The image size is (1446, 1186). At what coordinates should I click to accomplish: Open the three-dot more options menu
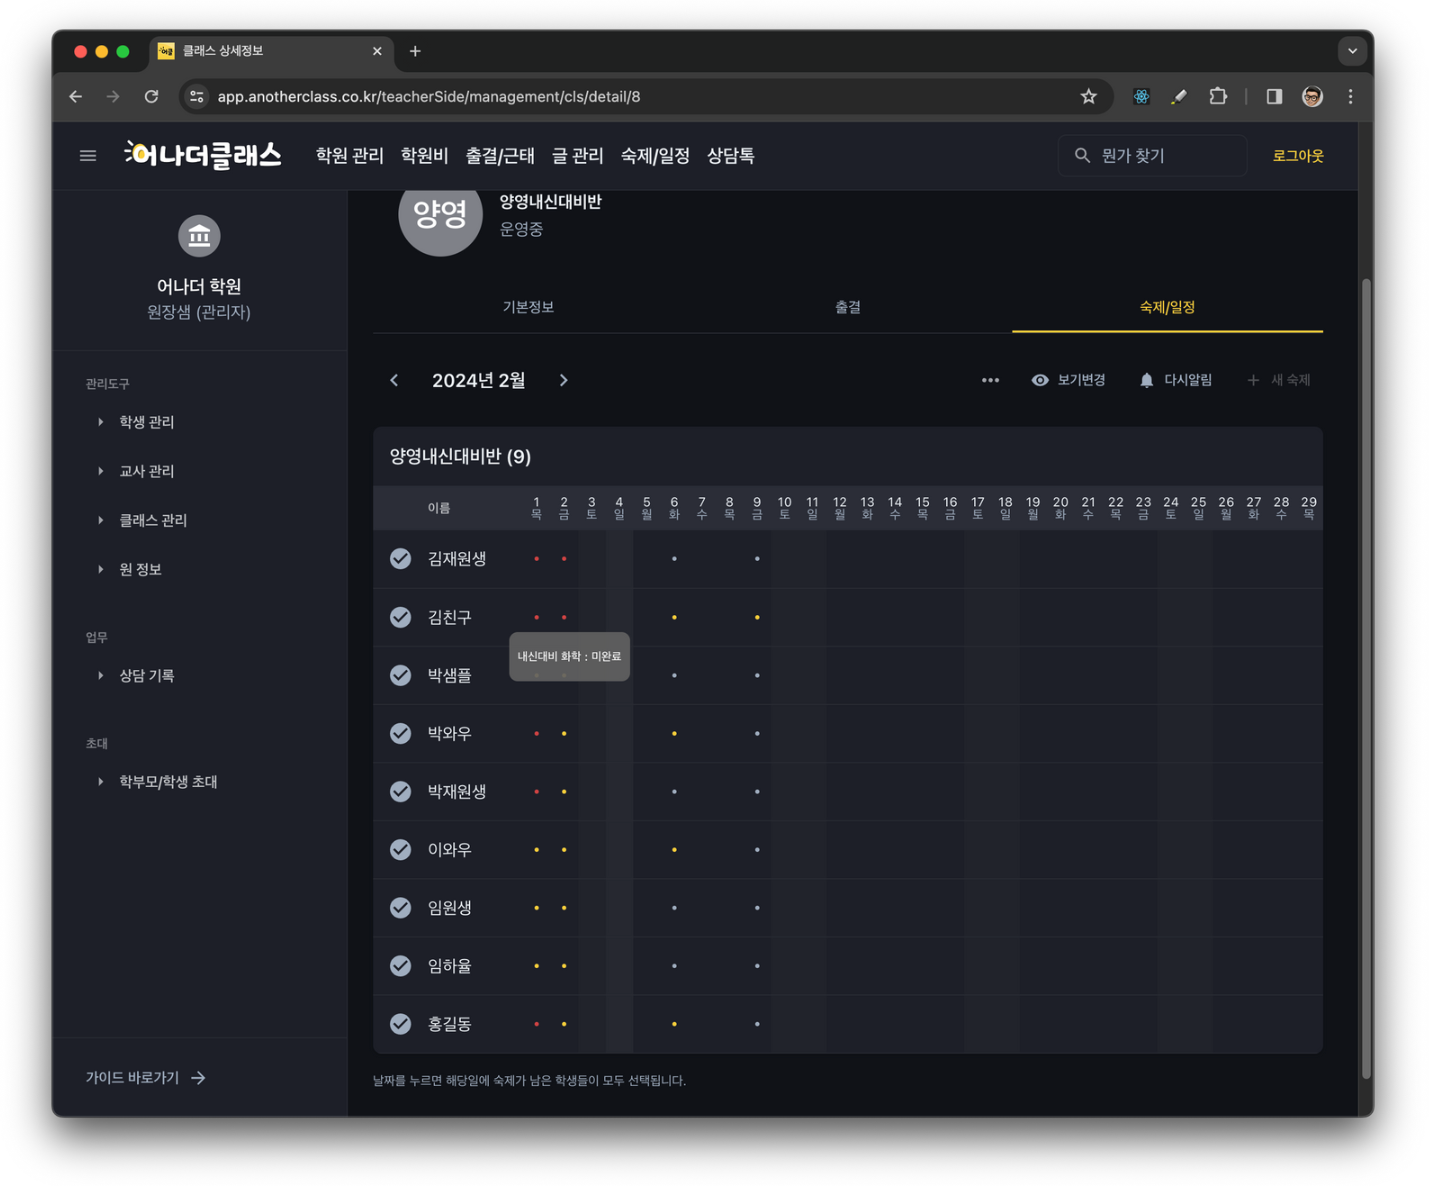coord(990,380)
